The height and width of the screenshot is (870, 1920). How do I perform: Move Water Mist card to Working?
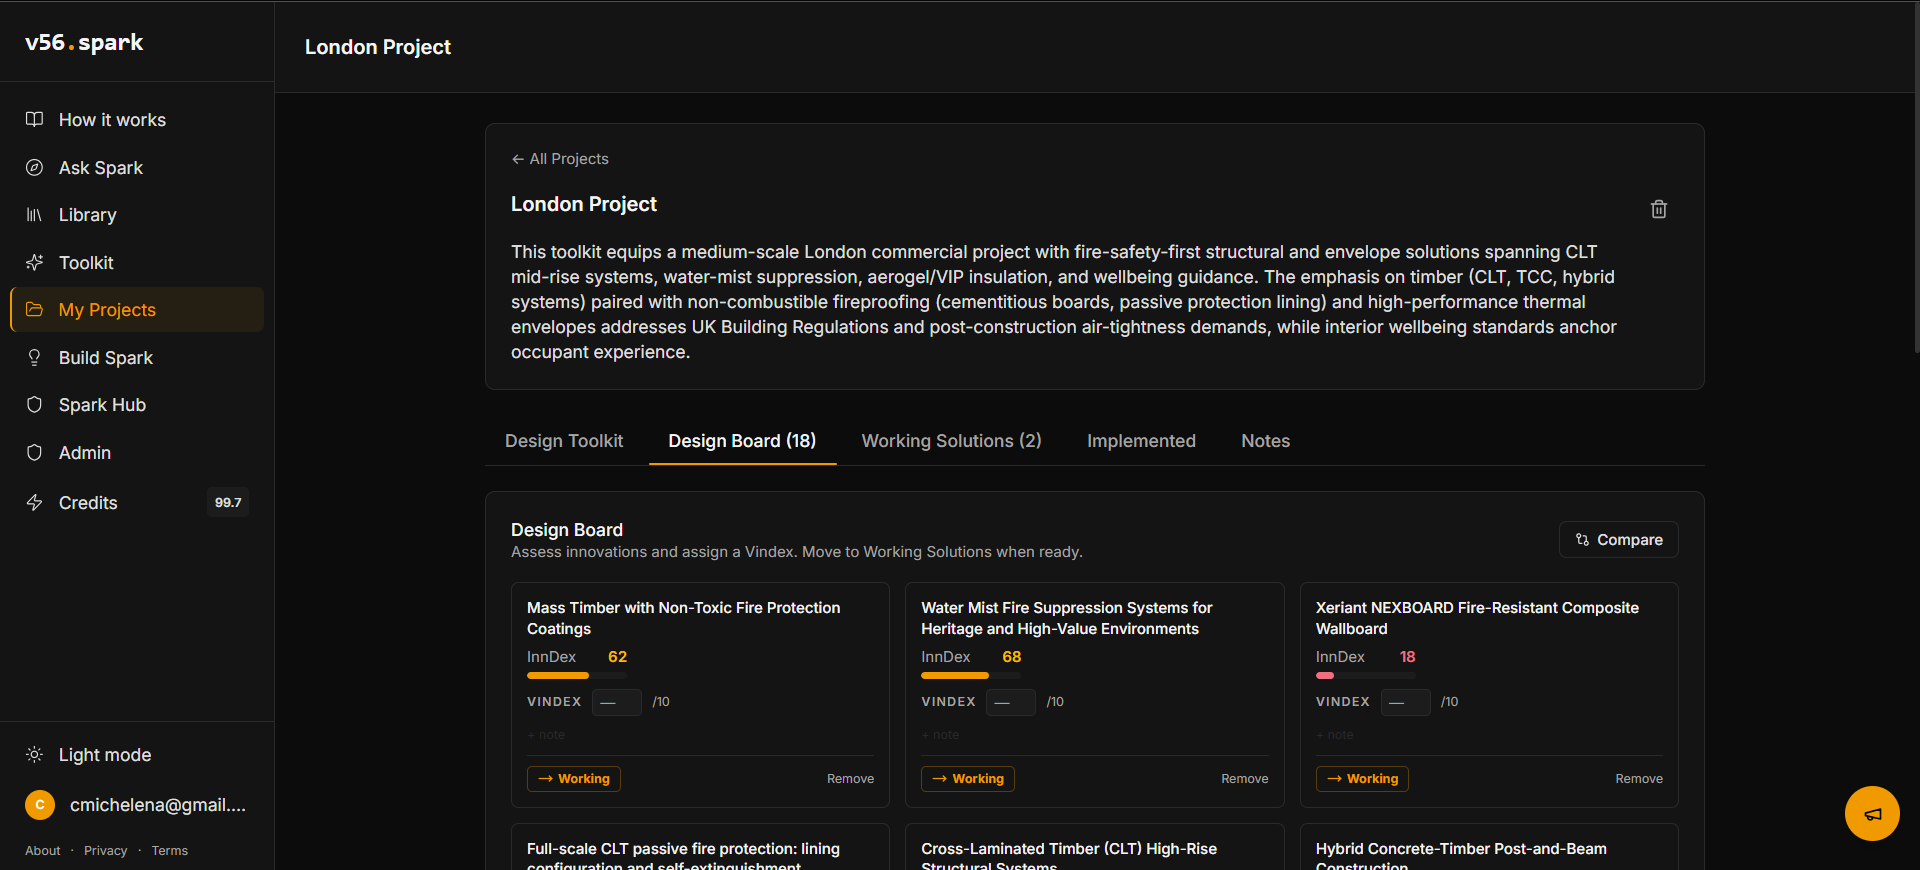[968, 779]
